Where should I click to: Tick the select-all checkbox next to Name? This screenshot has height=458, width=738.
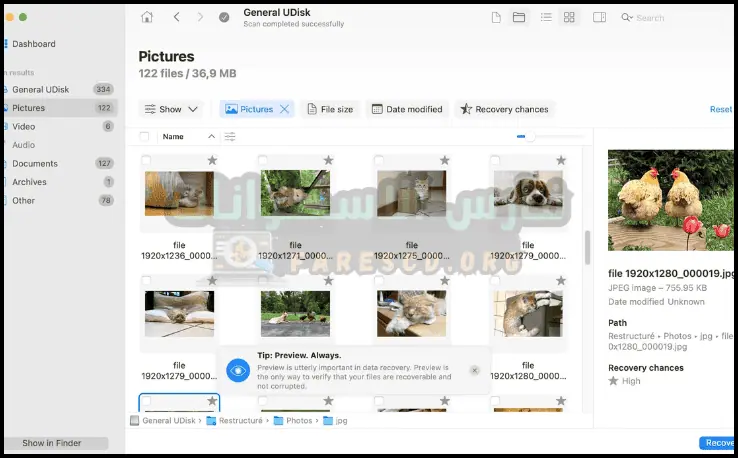coord(145,136)
